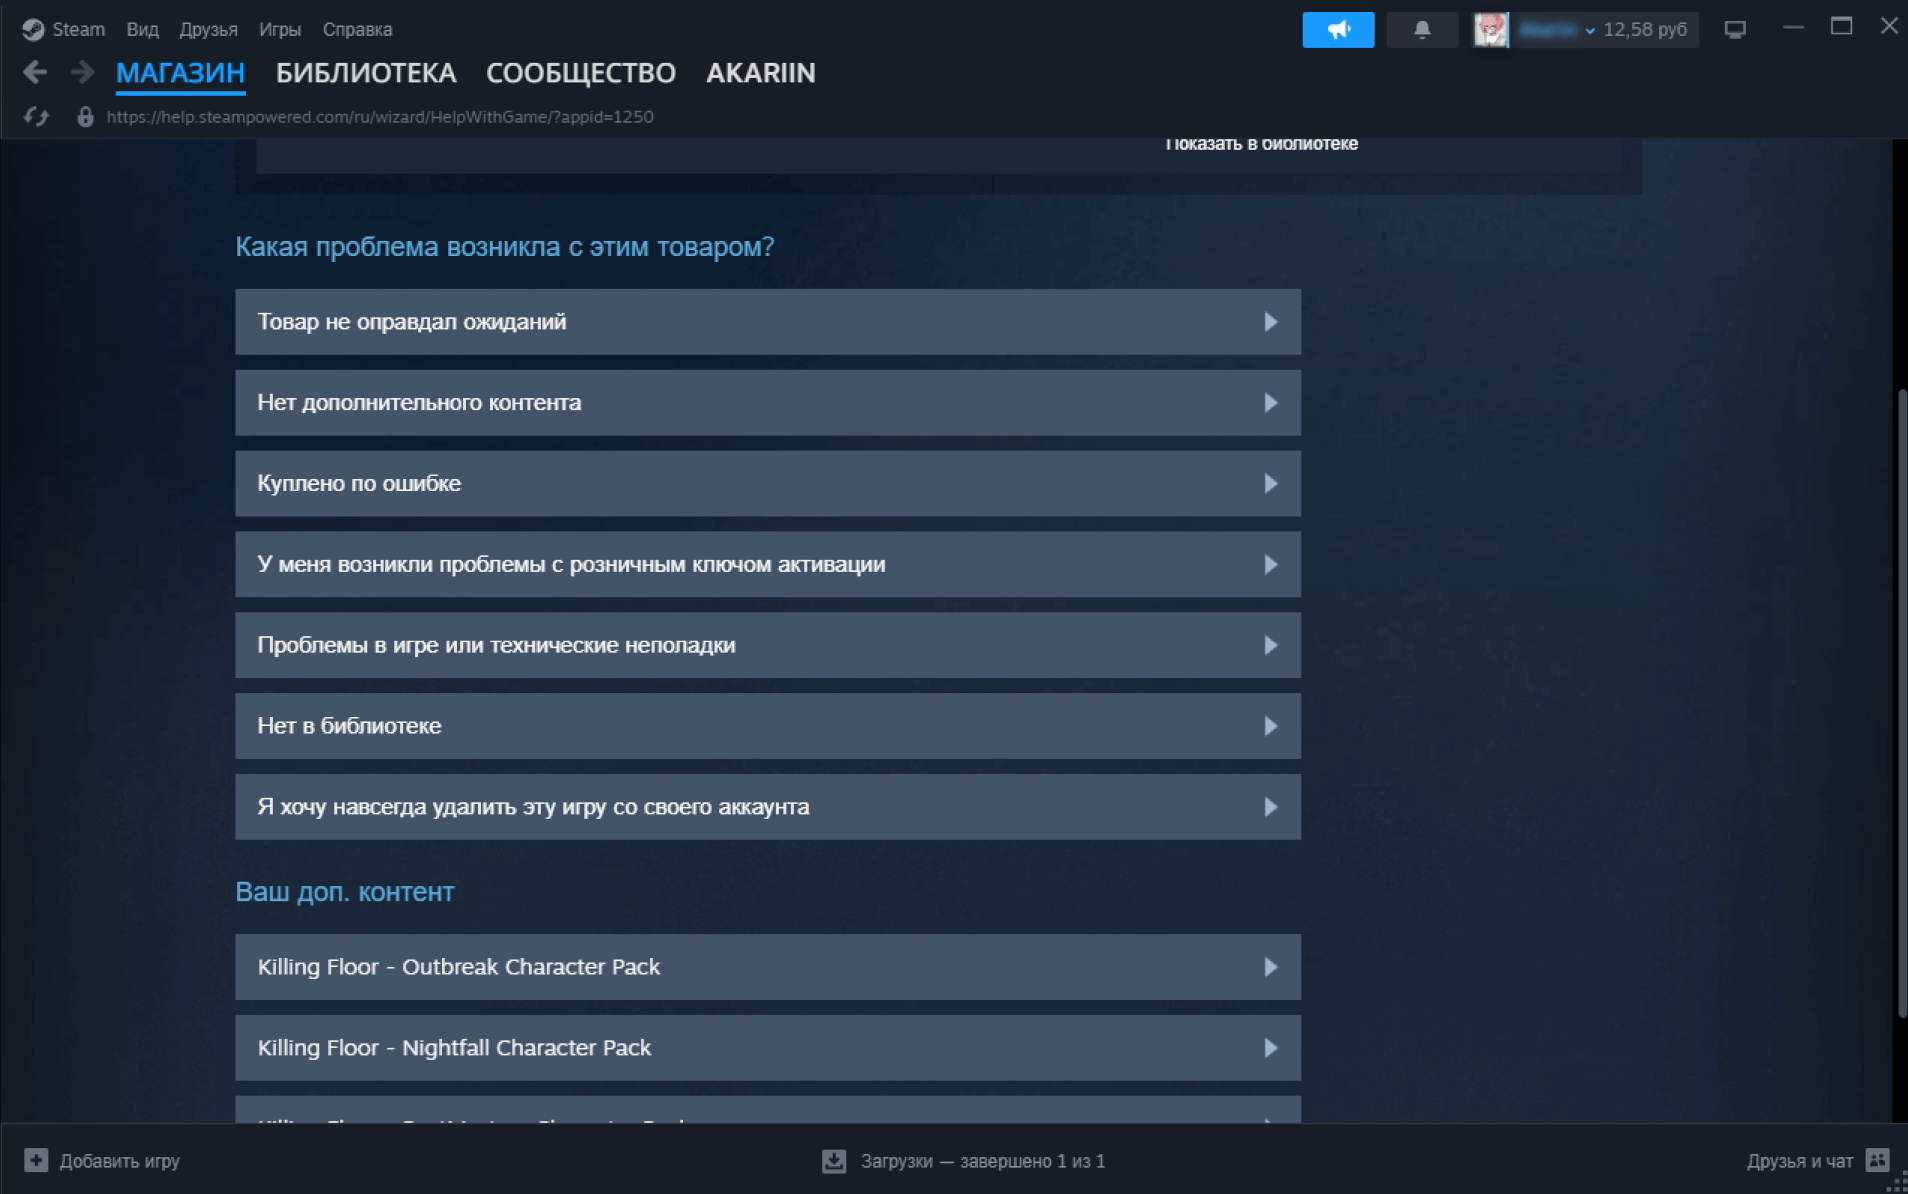The width and height of the screenshot is (1908, 1194).
Task: Switch to Big Picture mode icon
Action: pos(1735,30)
